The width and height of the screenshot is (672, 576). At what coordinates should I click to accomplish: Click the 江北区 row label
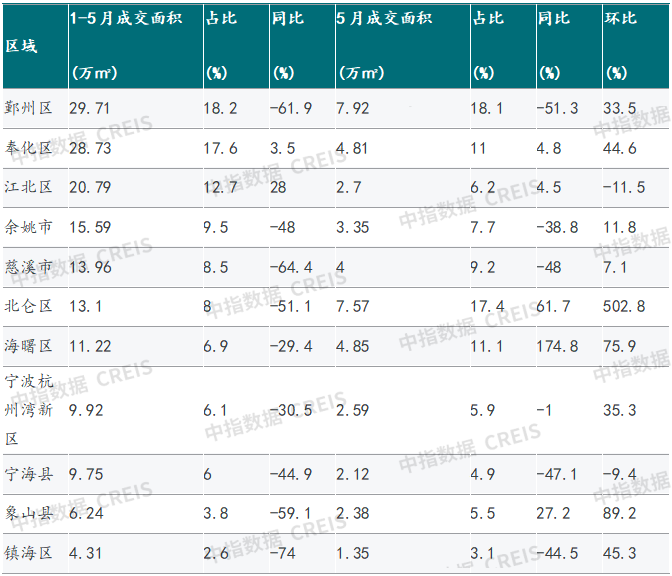point(28,187)
